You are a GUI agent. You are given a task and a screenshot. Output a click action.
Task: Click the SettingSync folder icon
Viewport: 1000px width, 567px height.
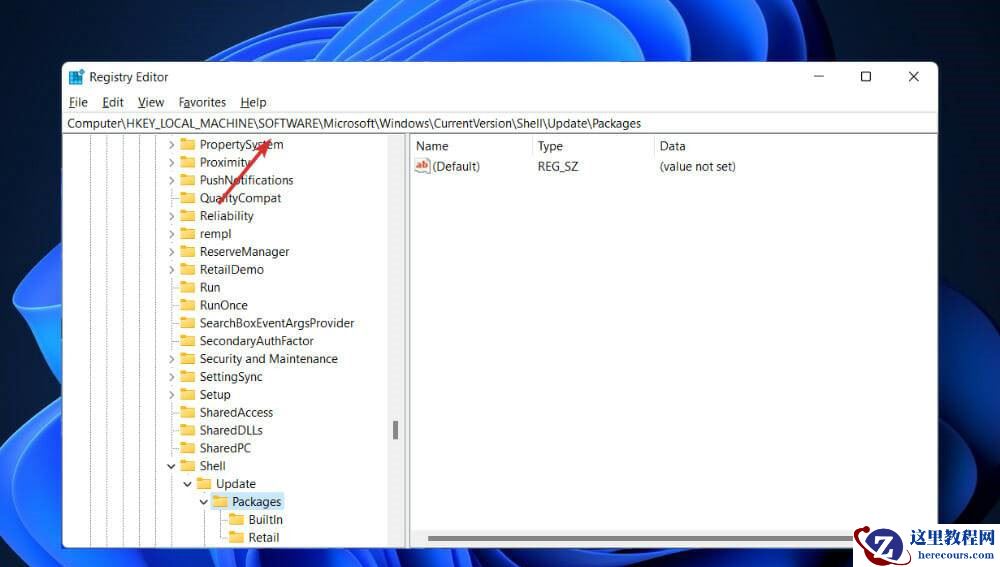coord(188,376)
